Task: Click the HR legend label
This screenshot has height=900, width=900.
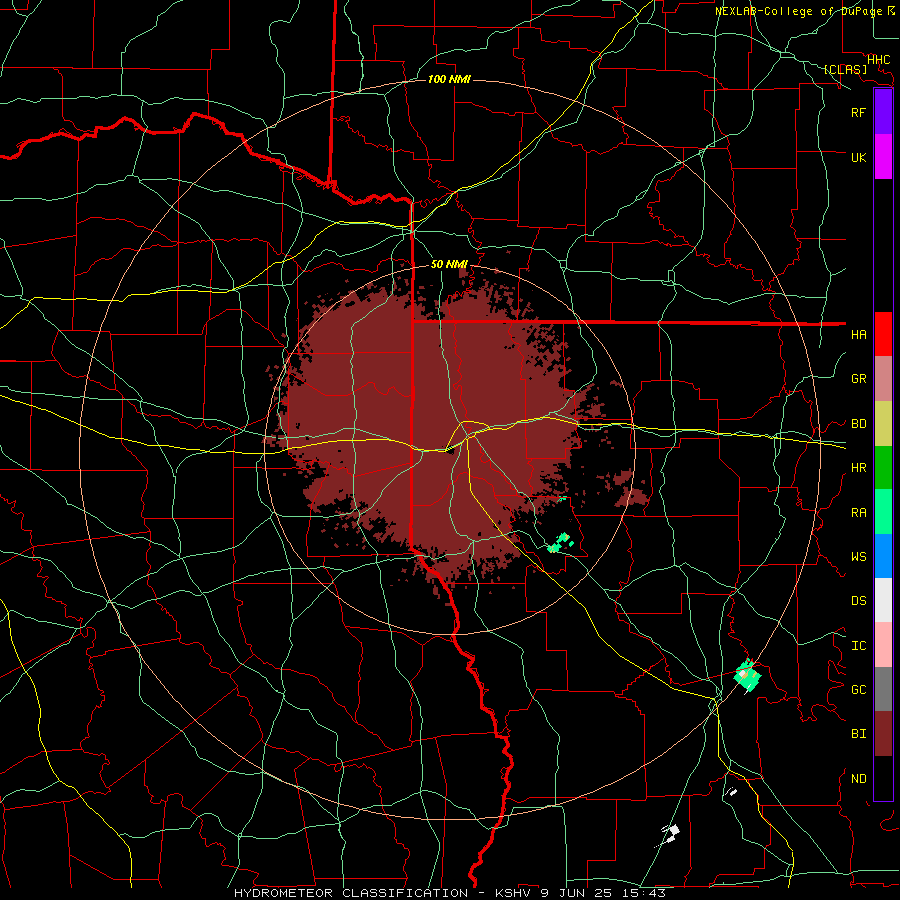Action: point(859,468)
